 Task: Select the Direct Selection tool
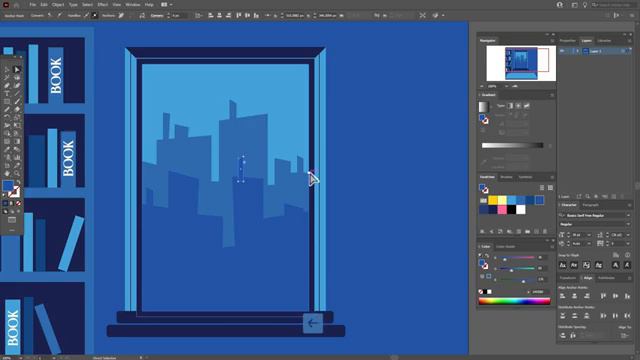click(x=17, y=70)
